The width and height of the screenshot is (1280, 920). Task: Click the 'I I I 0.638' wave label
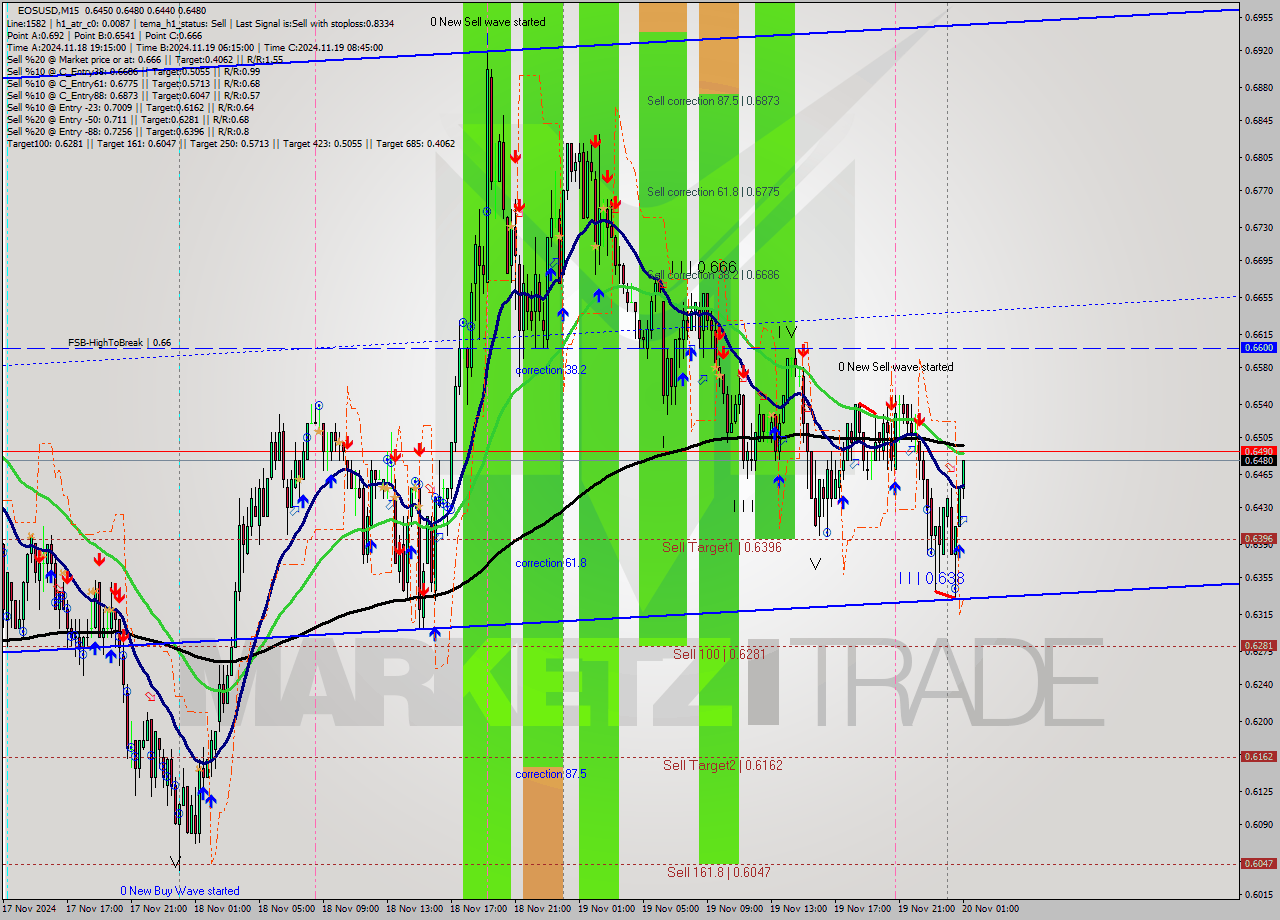tap(931, 578)
